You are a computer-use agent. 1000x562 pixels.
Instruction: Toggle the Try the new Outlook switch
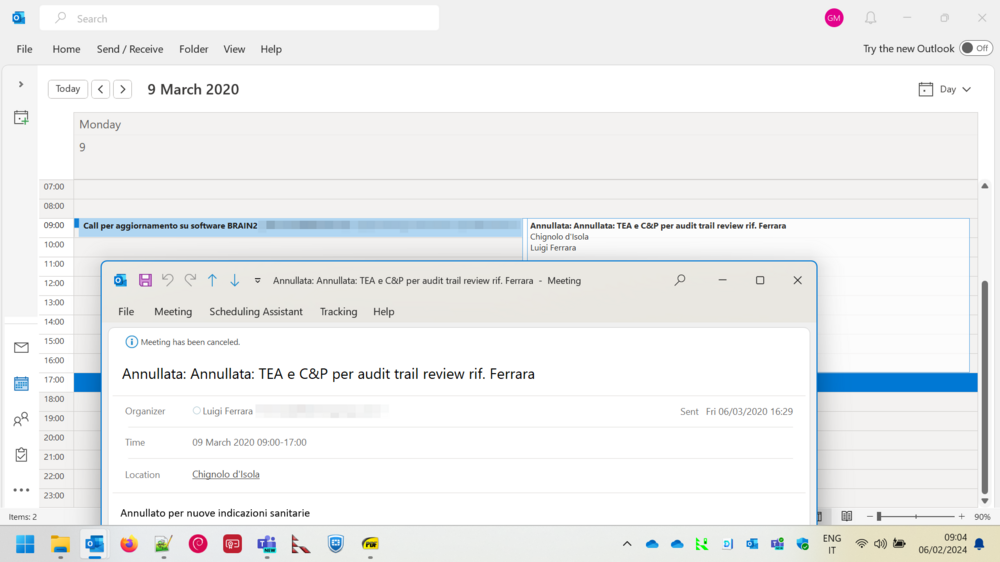point(976,48)
